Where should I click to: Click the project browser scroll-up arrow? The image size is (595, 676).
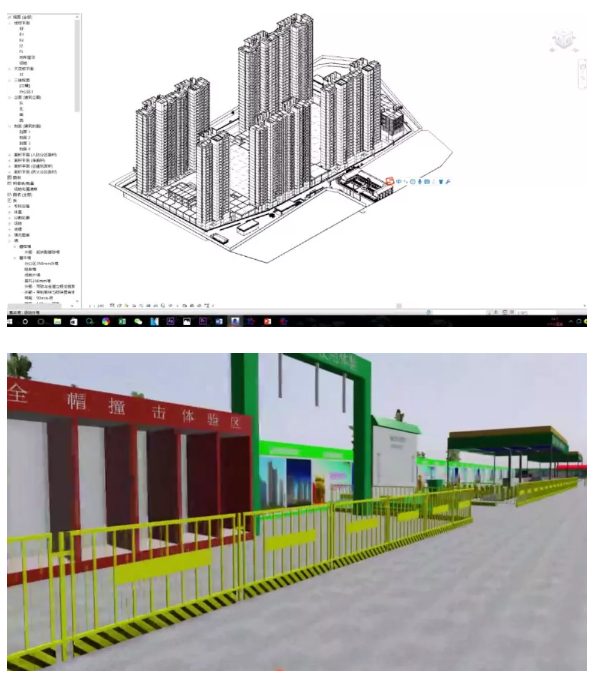(77, 17)
